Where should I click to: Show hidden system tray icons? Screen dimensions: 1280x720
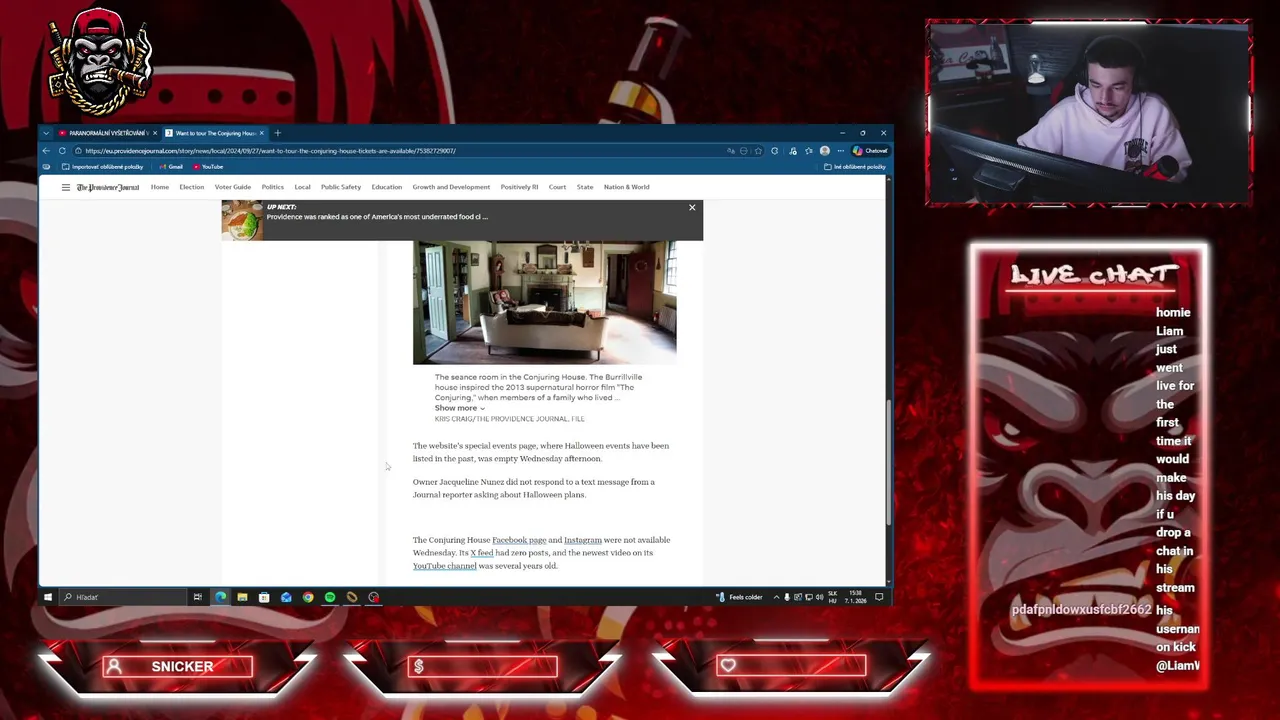[776, 597]
